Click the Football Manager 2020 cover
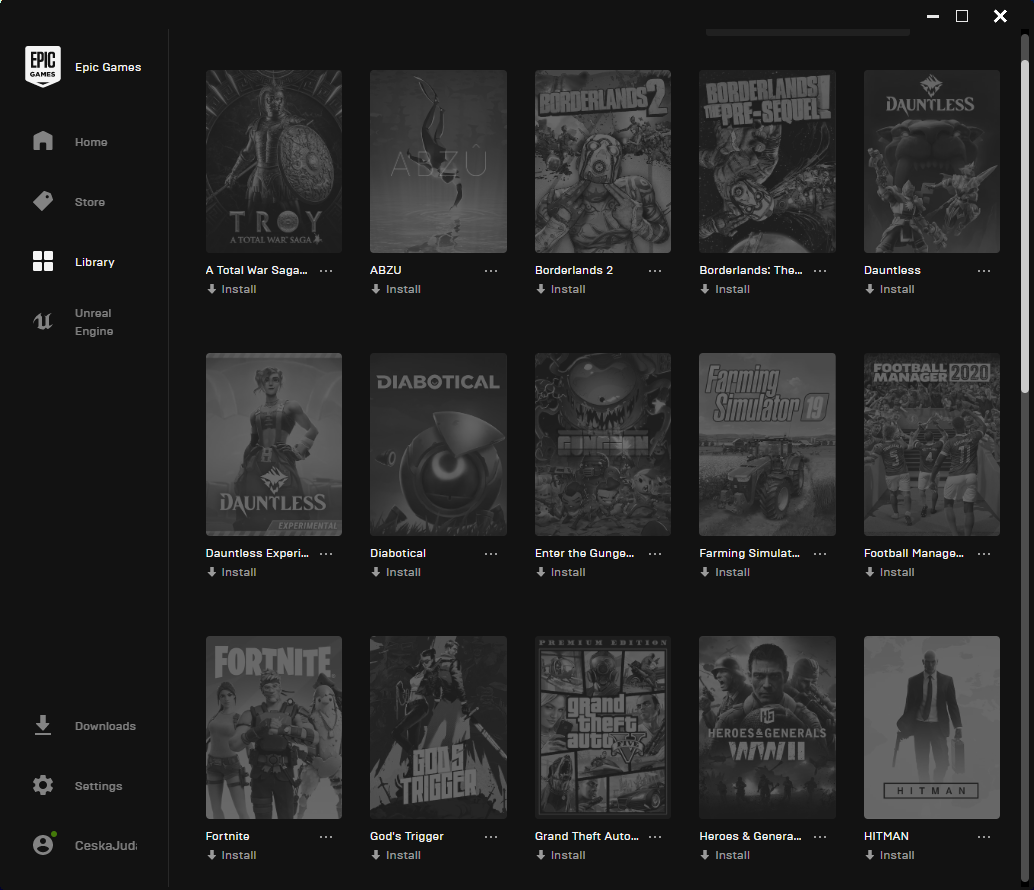The image size is (1034, 890). click(x=932, y=444)
